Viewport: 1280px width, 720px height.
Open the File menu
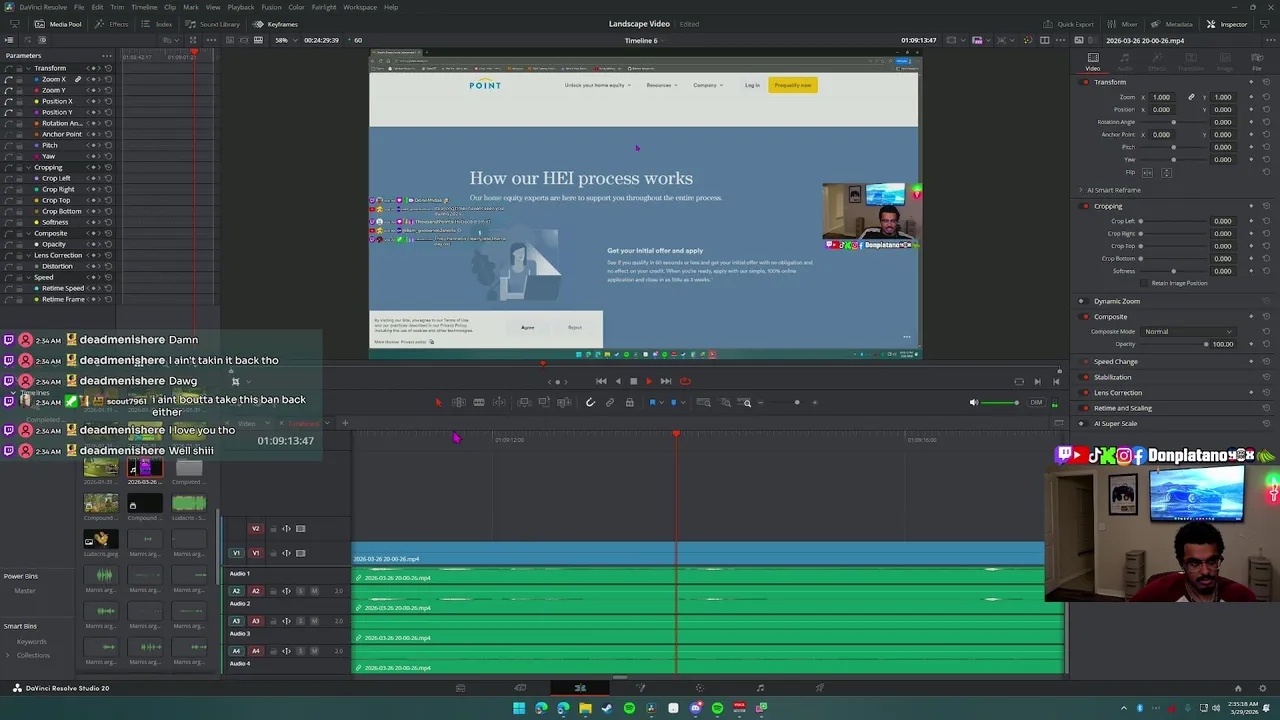pos(79,7)
